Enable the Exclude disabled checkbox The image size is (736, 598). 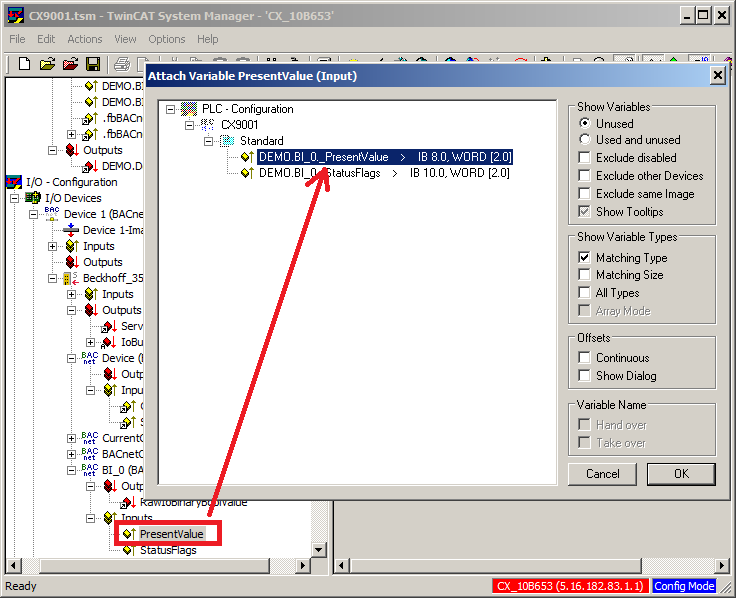click(x=584, y=157)
